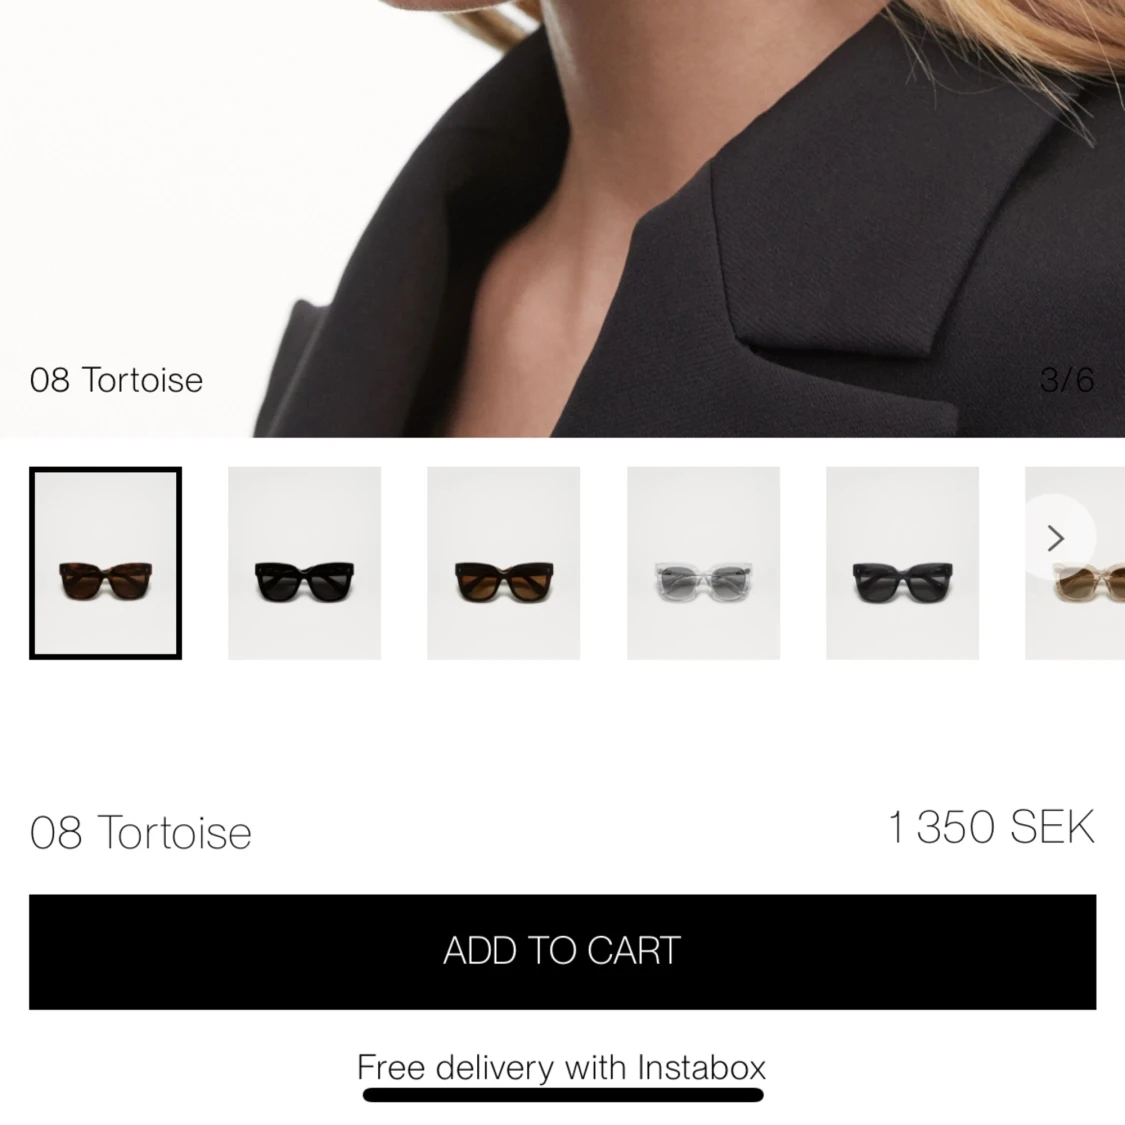Click the large 08 Tortoise product title
The image size is (1125, 1125).
[141, 832]
